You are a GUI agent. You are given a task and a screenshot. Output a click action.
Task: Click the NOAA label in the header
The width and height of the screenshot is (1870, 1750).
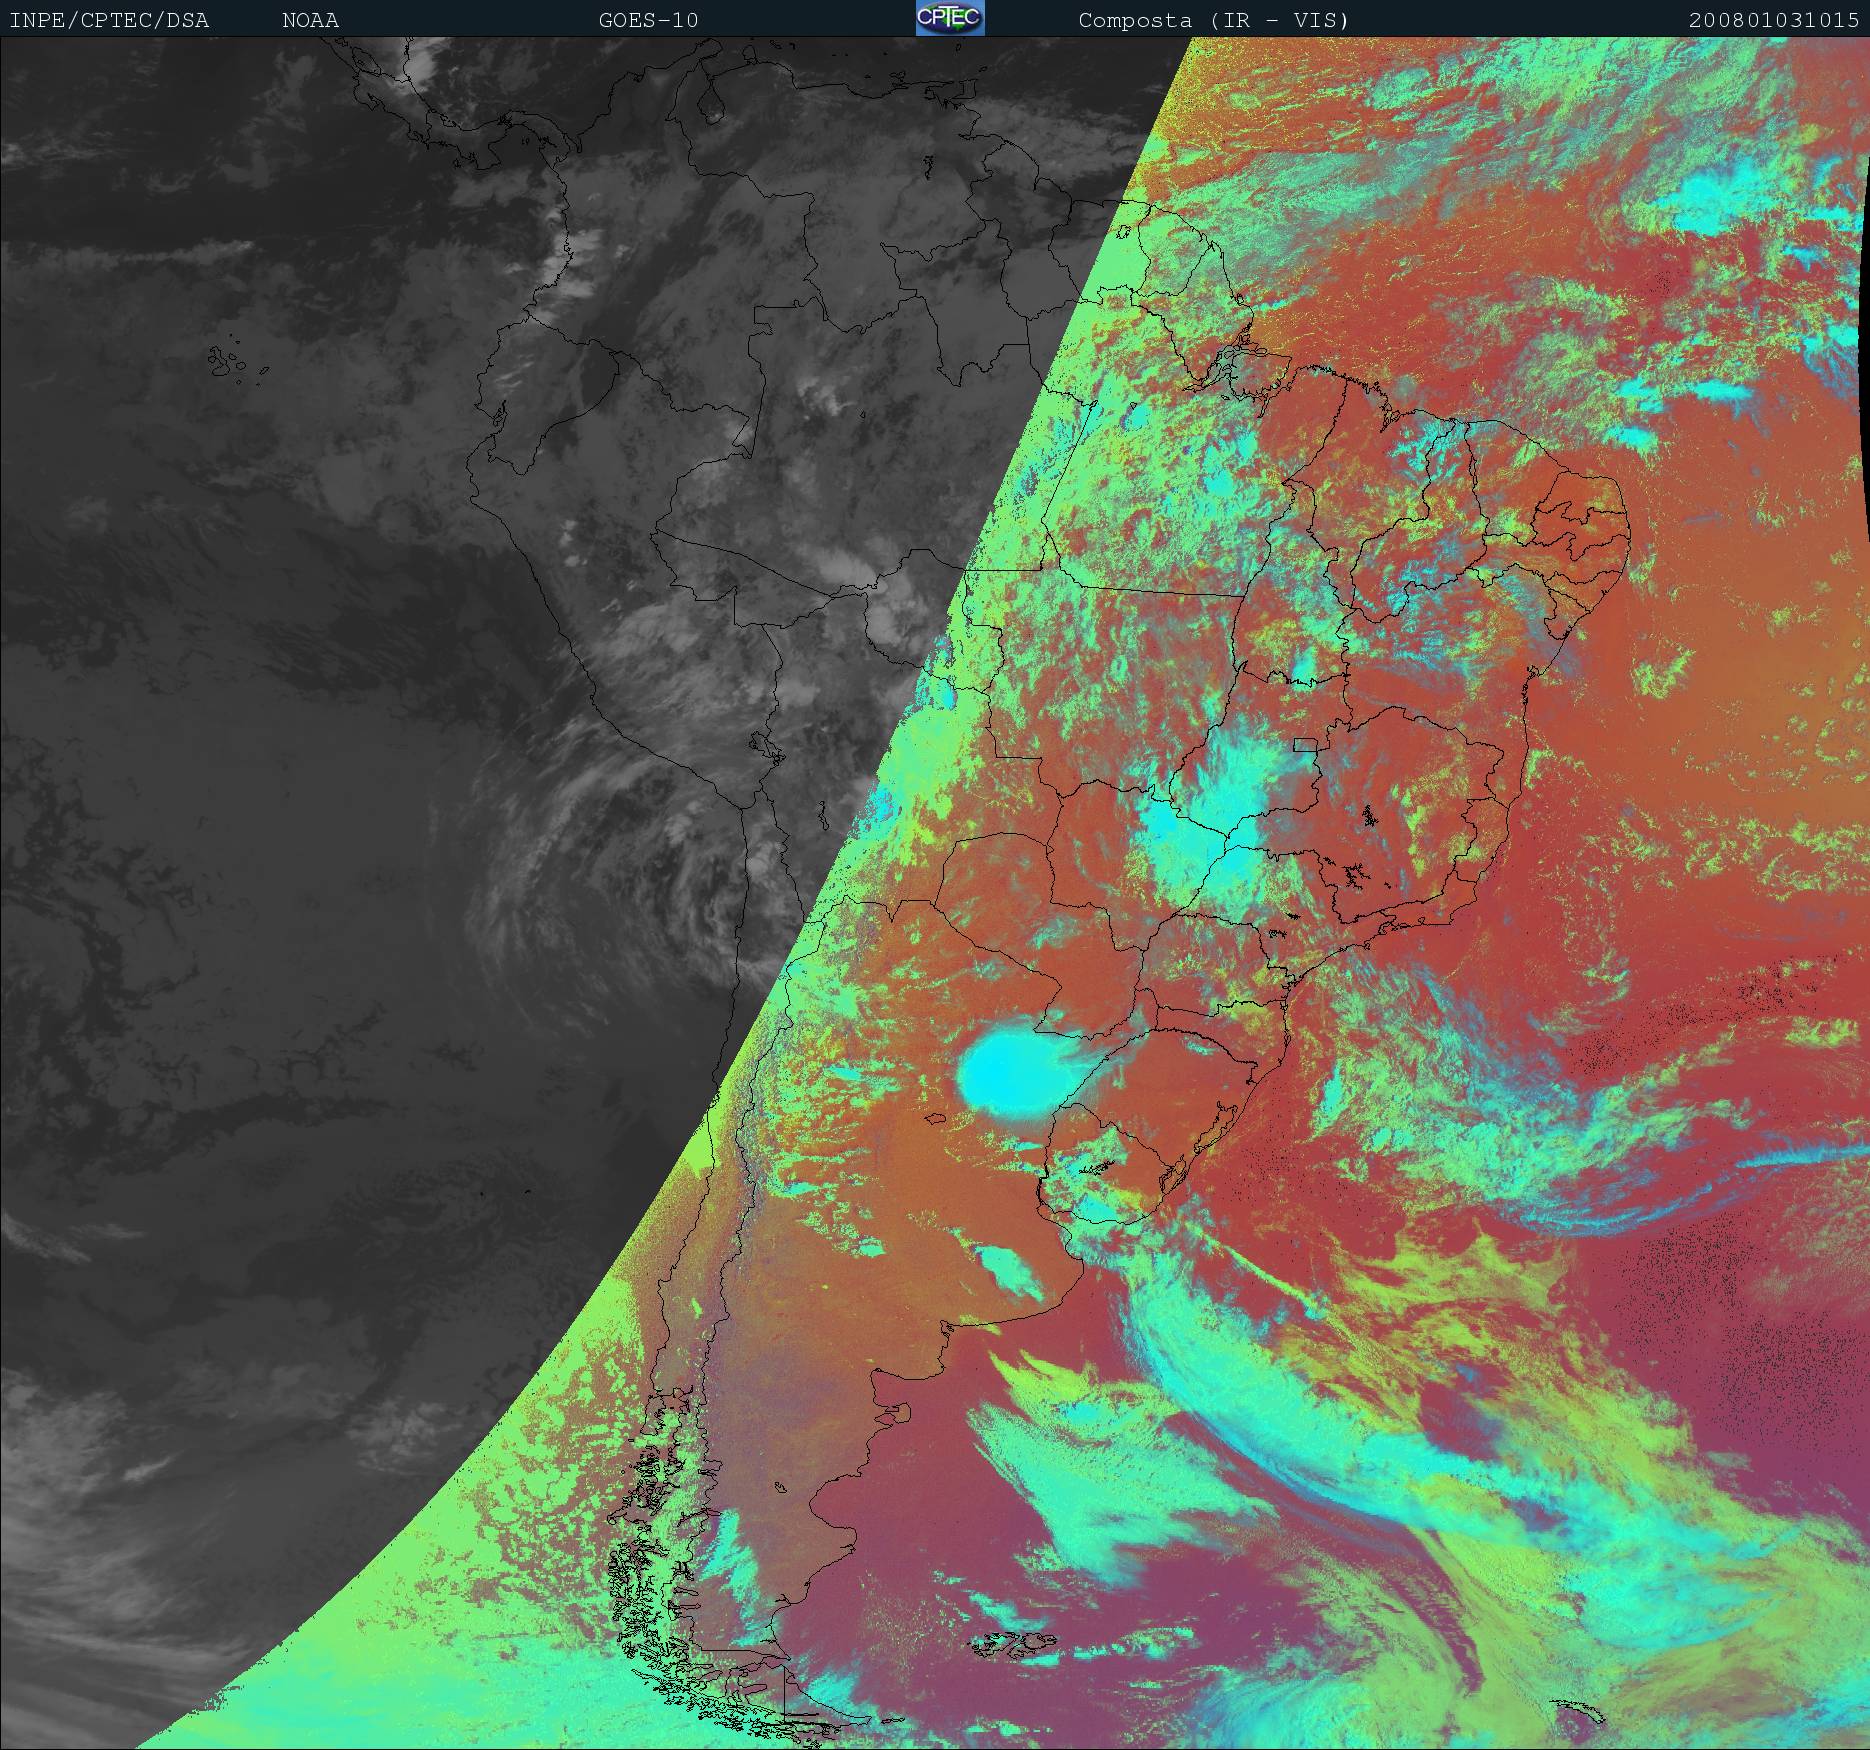click(x=310, y=20)
